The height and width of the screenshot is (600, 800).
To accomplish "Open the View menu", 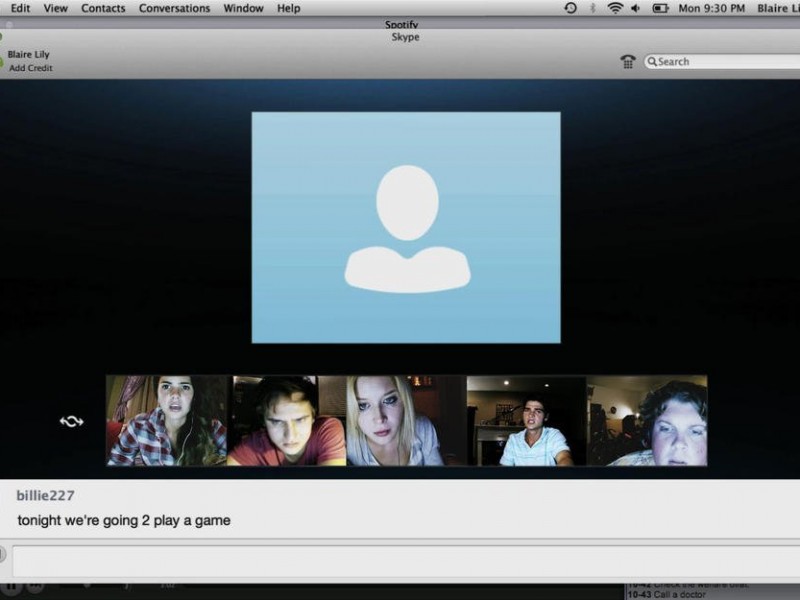I will (x=56, y=8).
